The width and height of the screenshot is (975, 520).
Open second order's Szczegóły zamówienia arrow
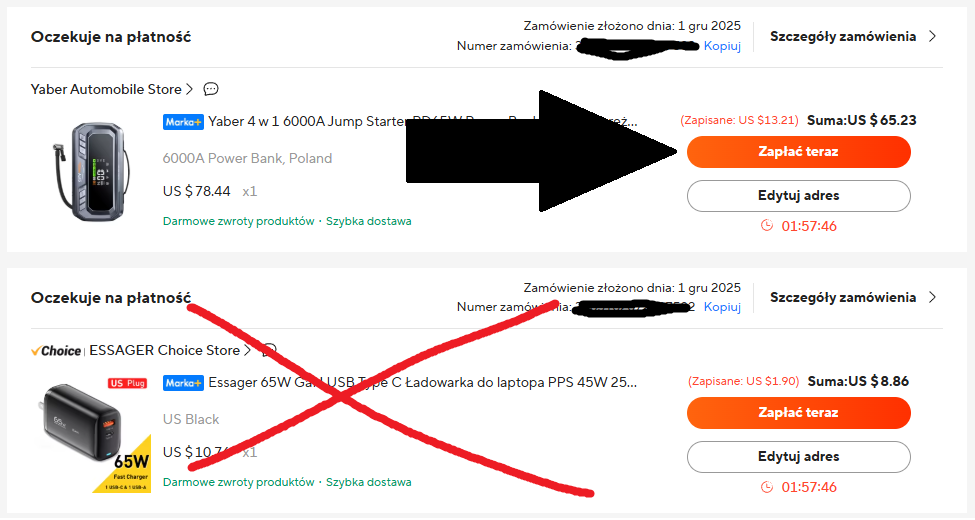tap(932, 297)
